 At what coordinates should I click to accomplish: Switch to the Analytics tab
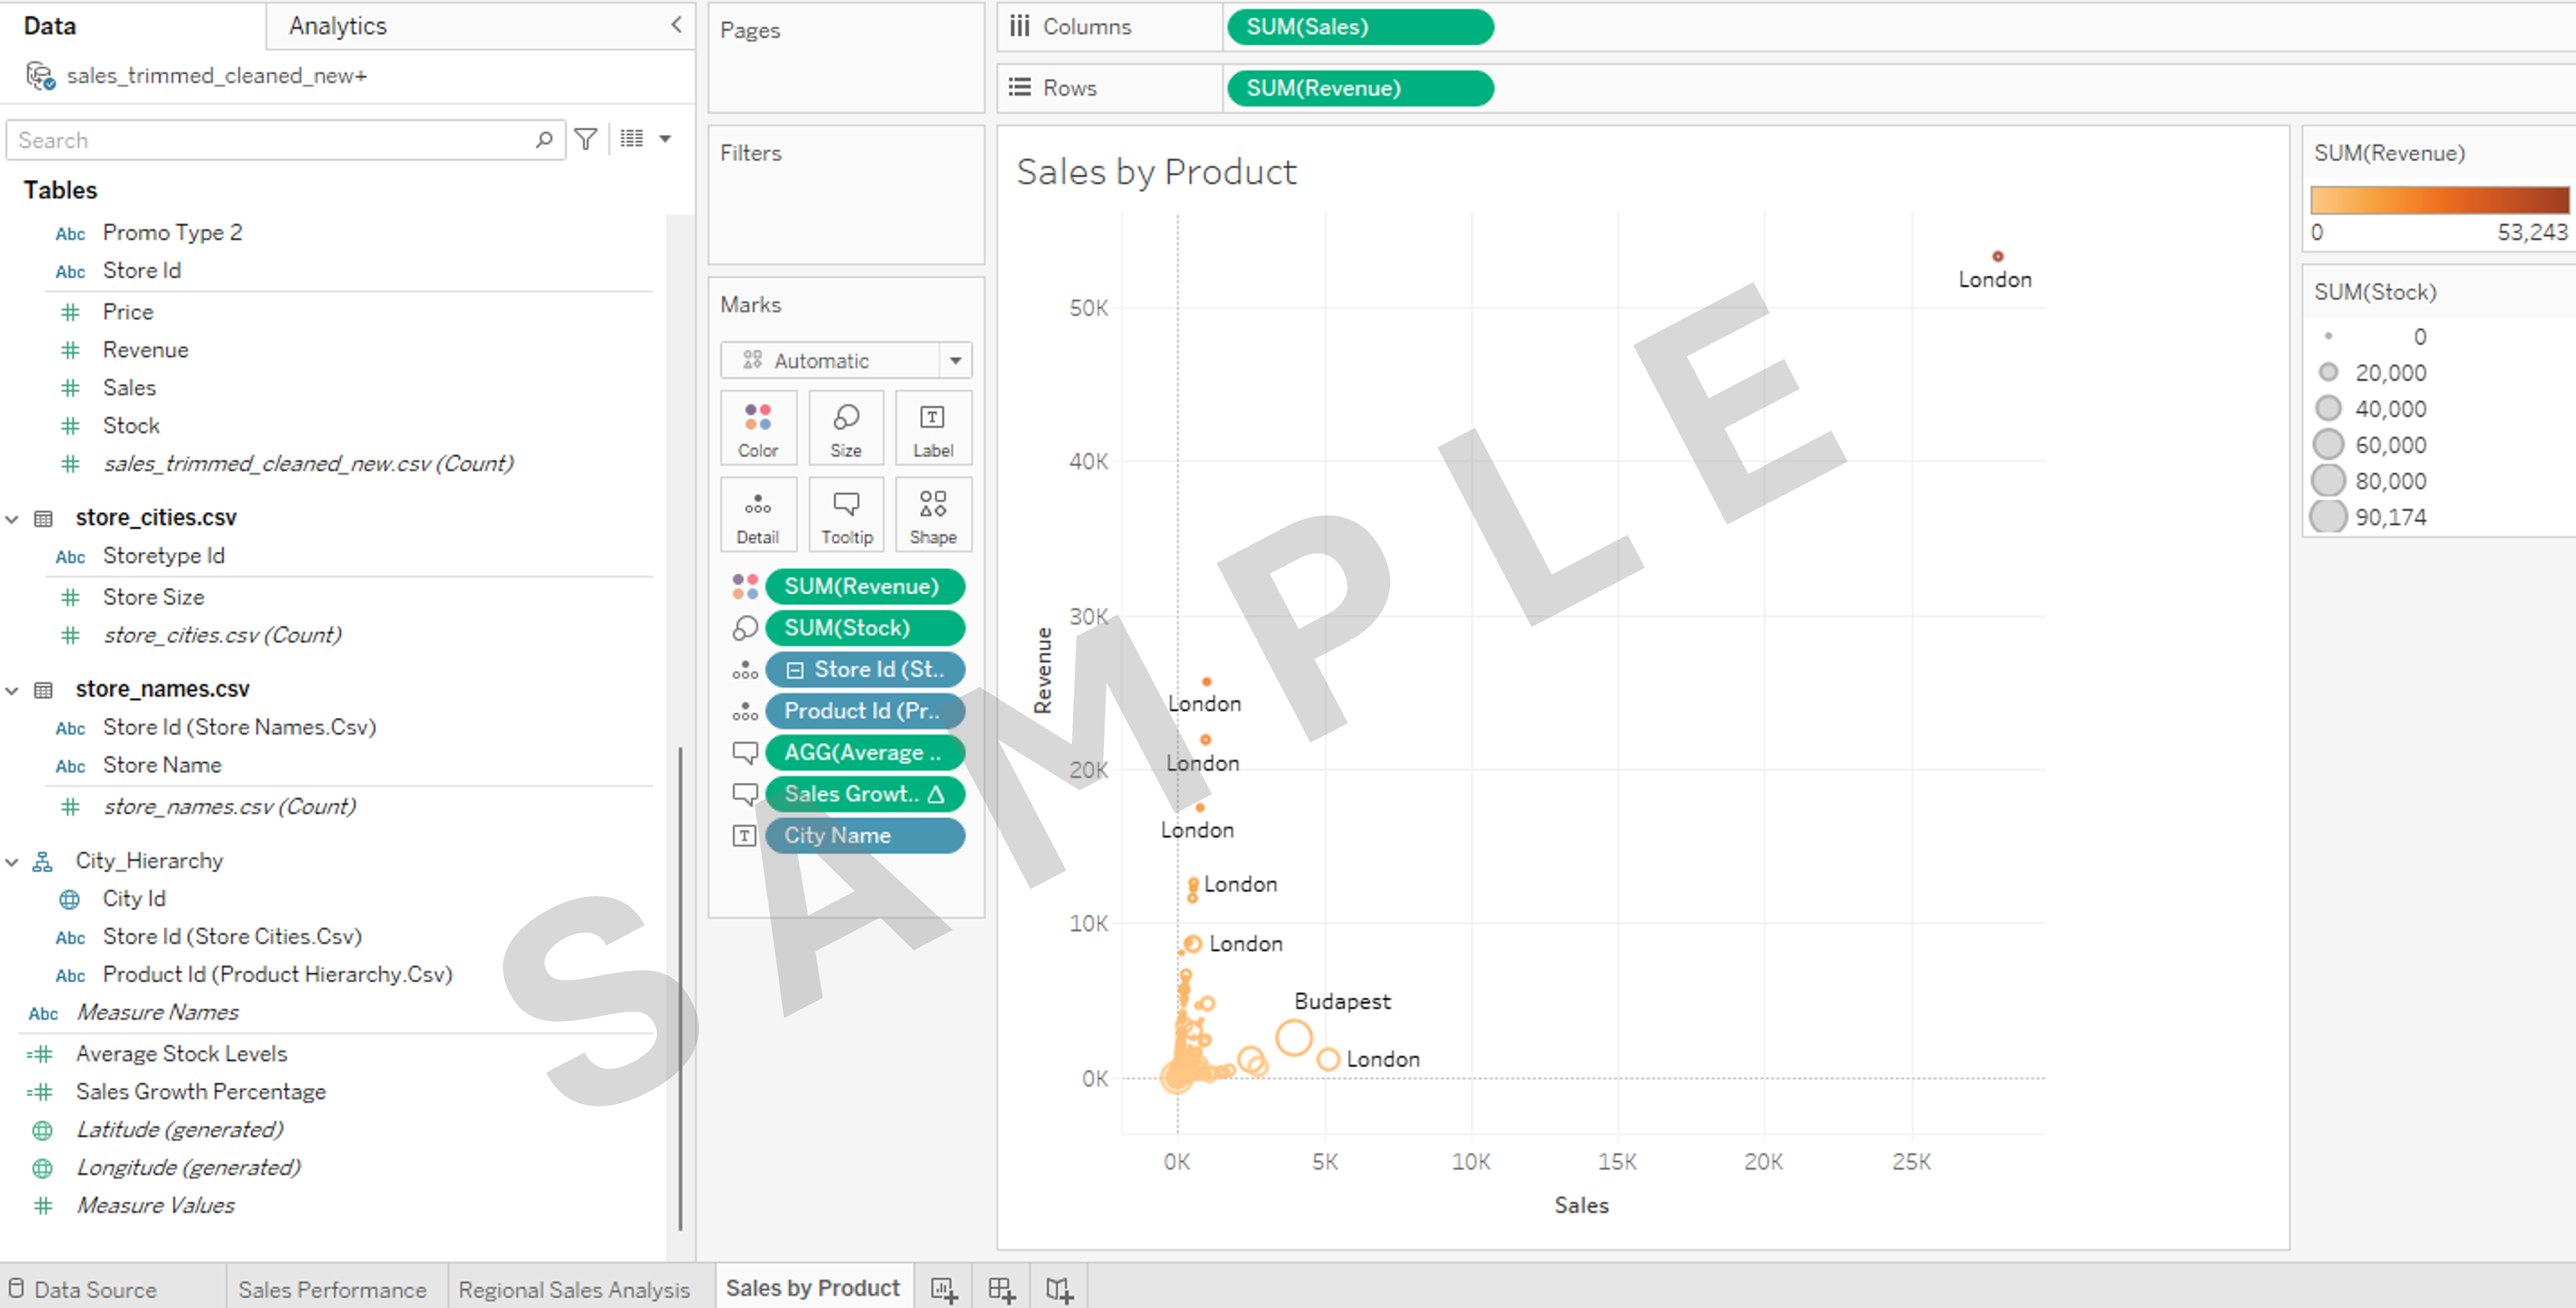pyautogui.click(x=336, y=25)
